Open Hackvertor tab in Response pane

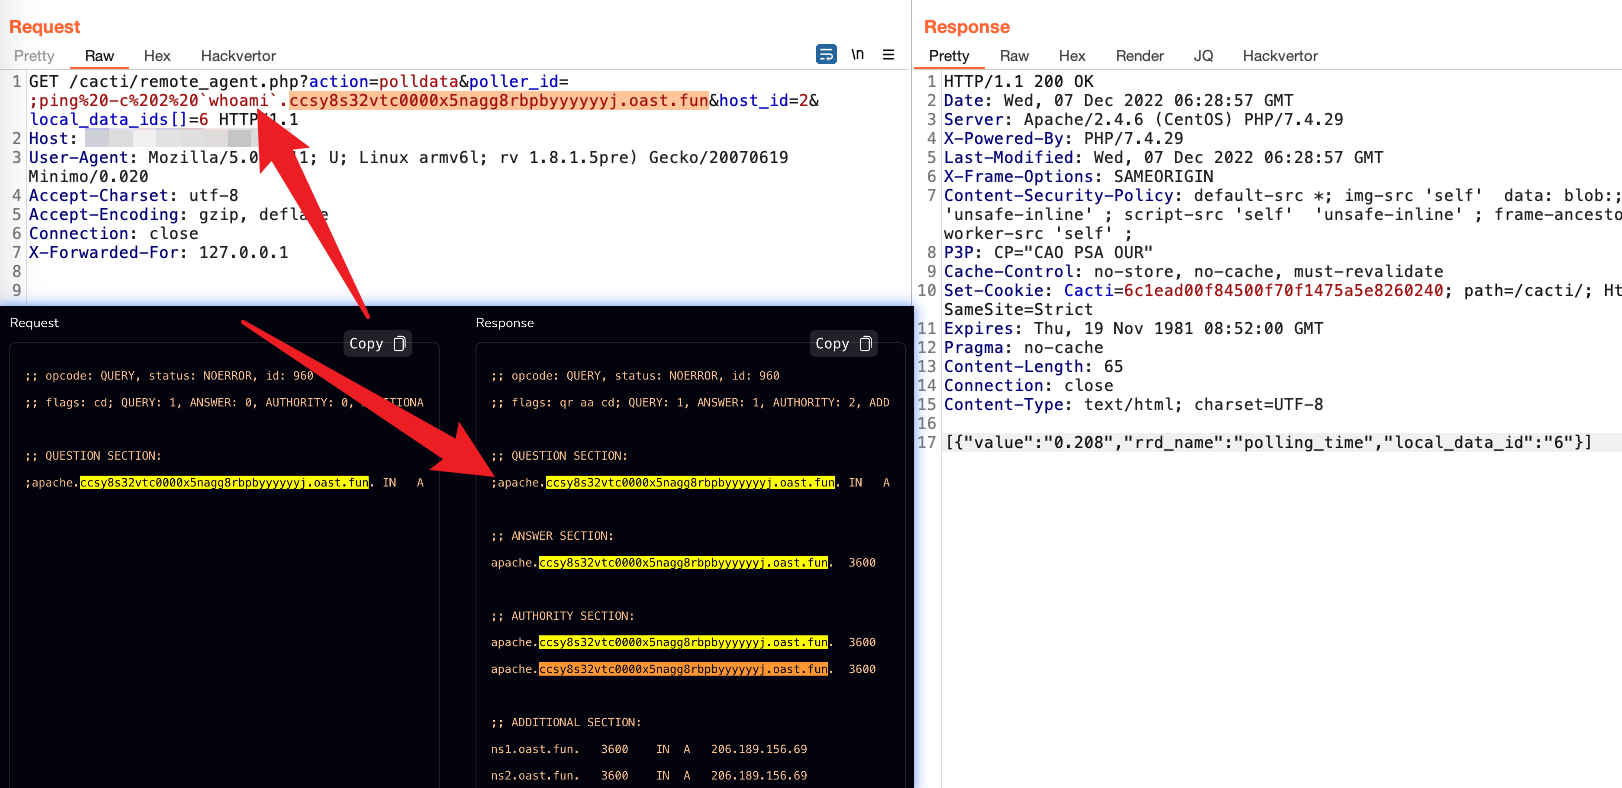1280,56
